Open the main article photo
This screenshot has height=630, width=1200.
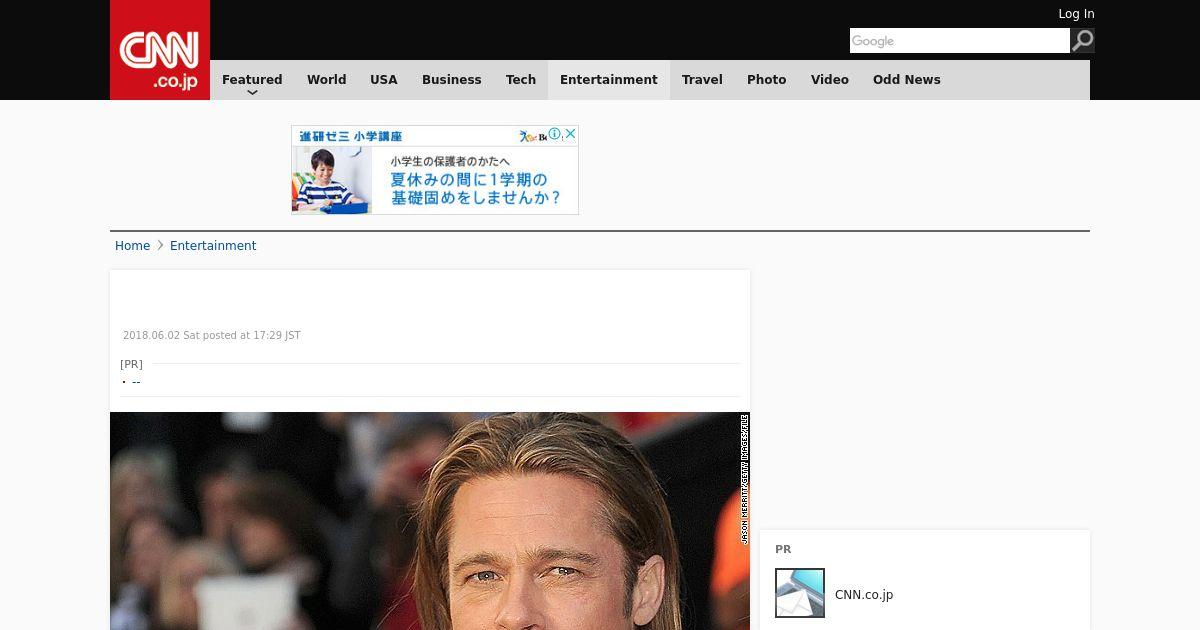pos(430,521)
